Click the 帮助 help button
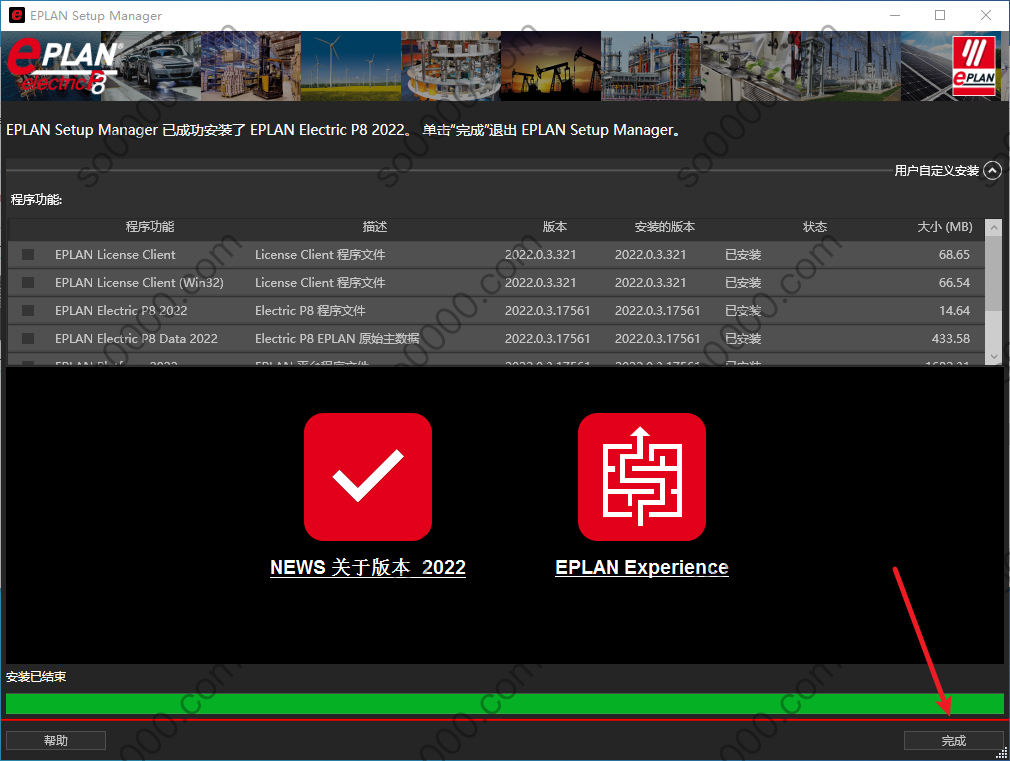The height and width of the screenshot is (761, 1010). [56, 740]
